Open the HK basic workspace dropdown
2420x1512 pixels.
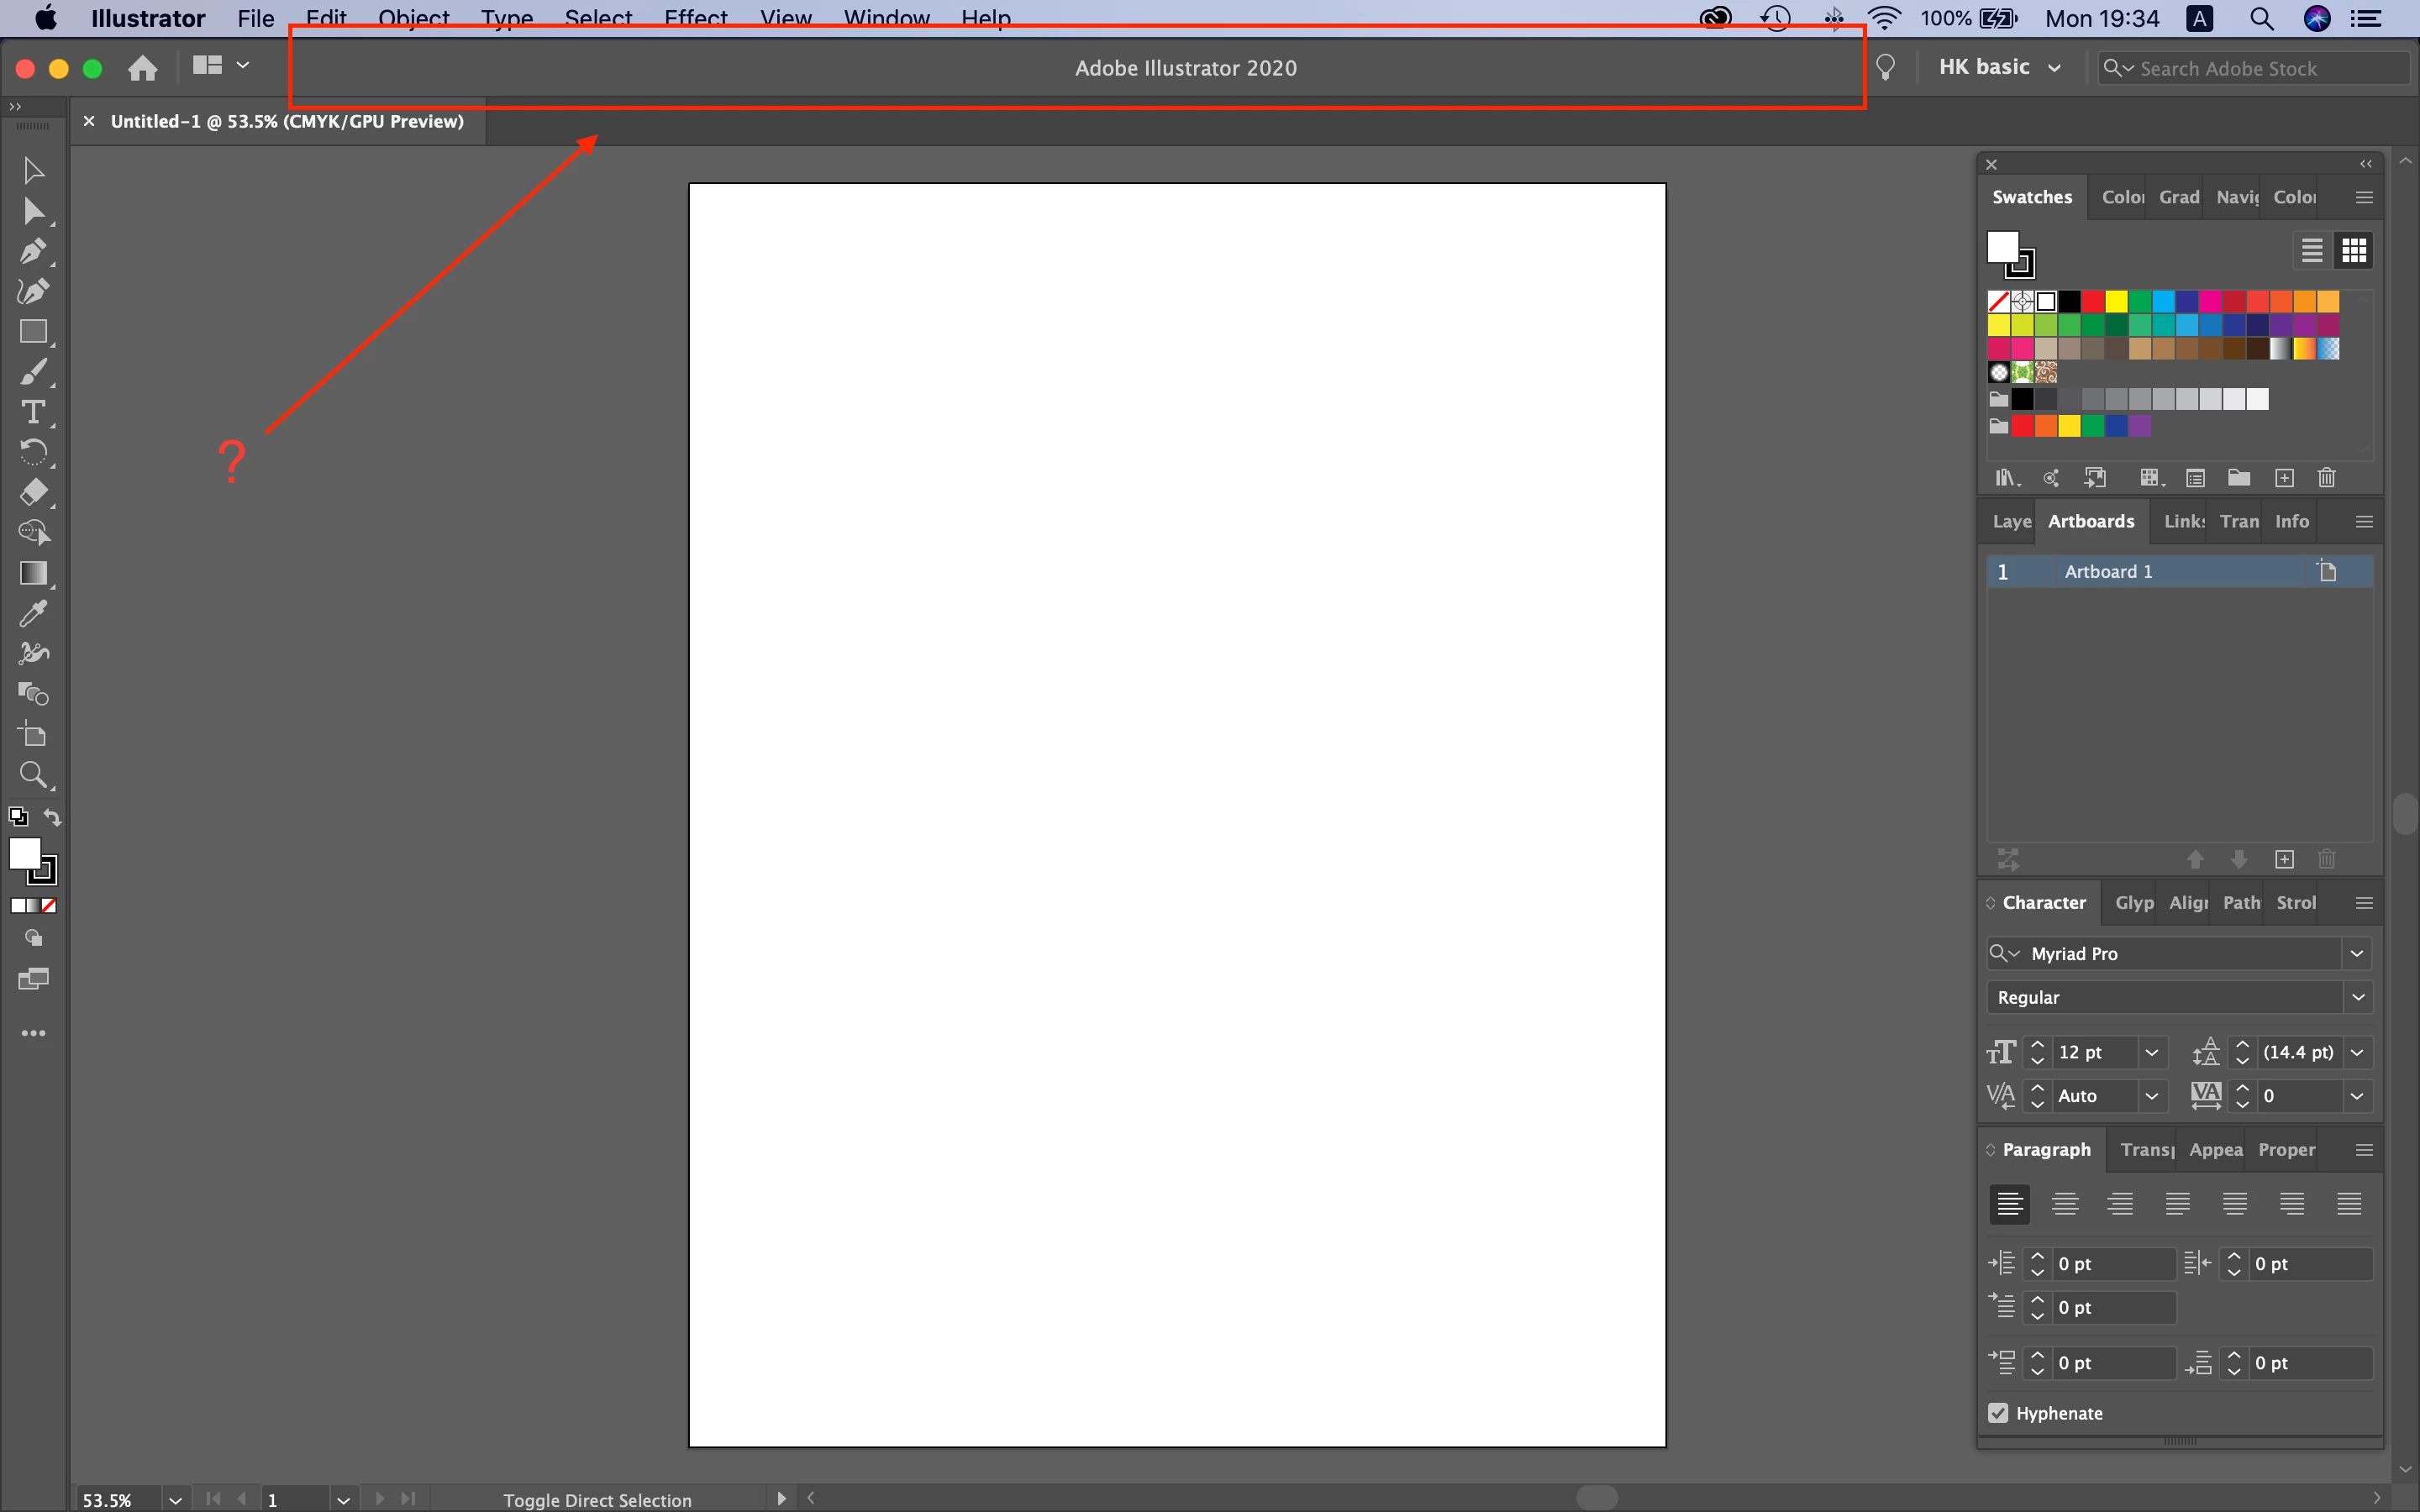point(1999,67)
